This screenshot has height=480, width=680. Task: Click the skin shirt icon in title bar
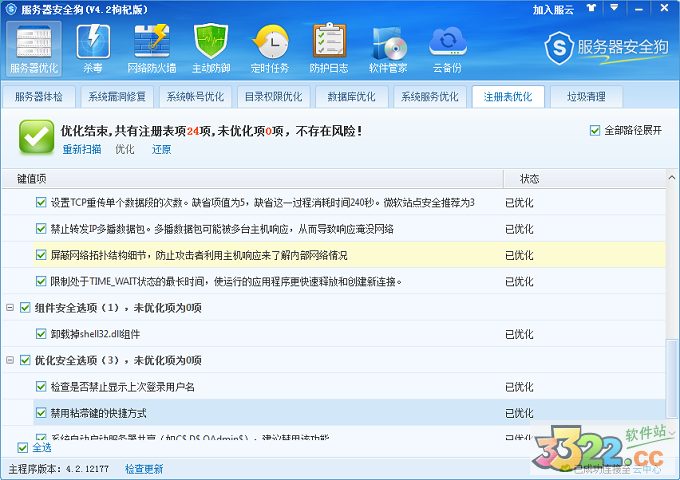click(x=592, y=8)
